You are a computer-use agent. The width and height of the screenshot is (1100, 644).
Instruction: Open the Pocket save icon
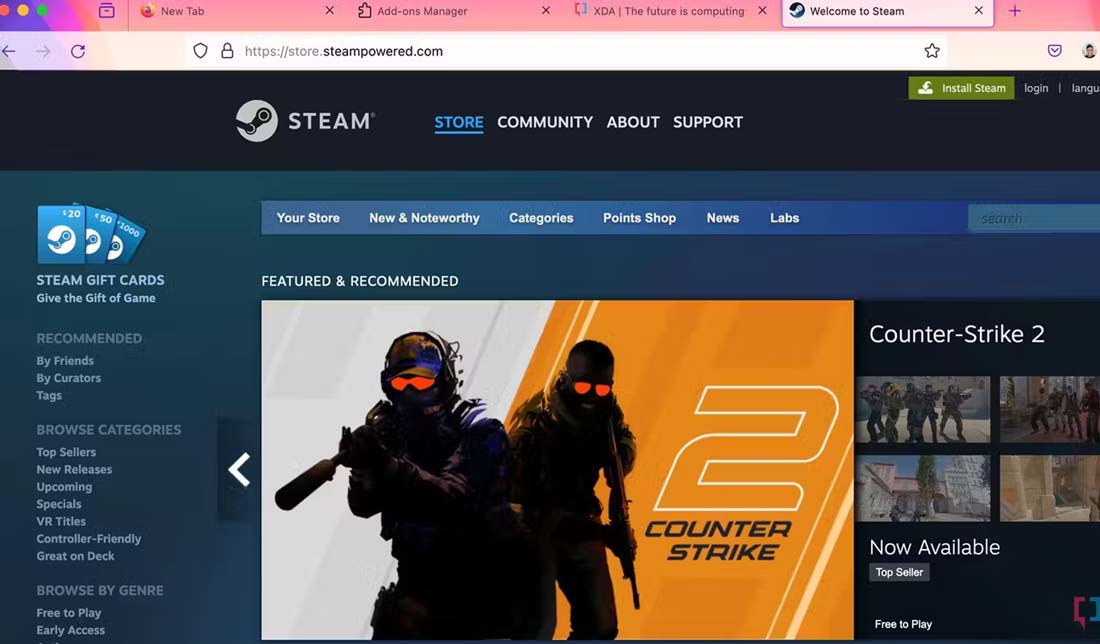pyautogui.click(x=1054, y=51)
